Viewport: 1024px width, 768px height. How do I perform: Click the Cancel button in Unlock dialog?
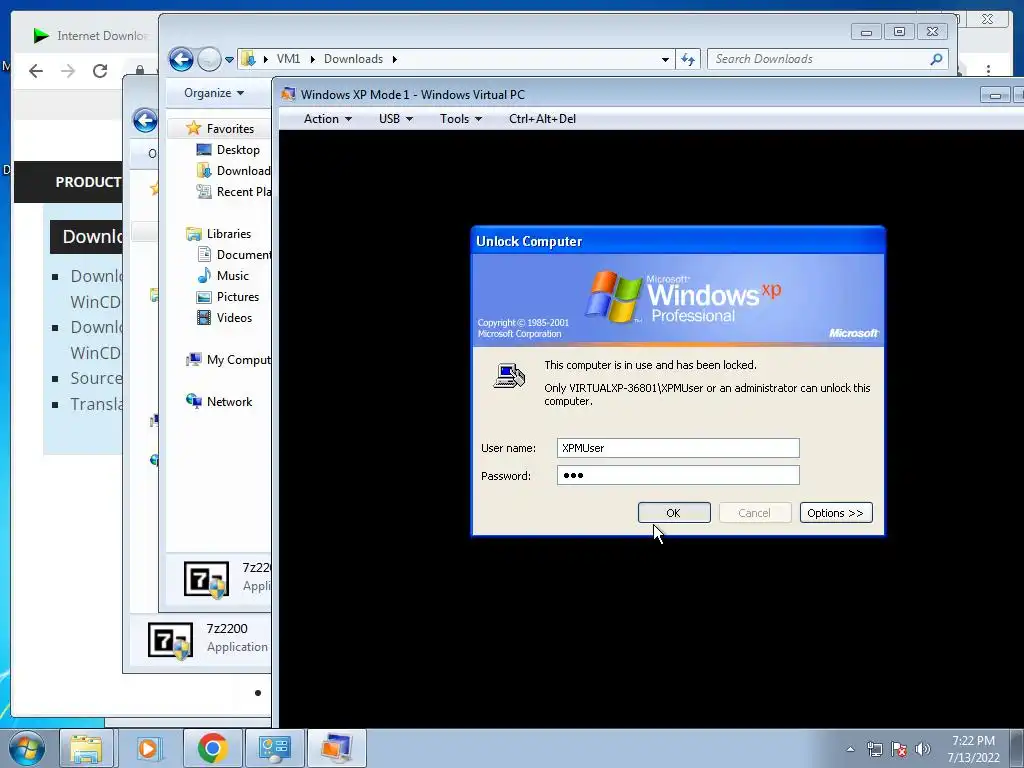[755, 513]
